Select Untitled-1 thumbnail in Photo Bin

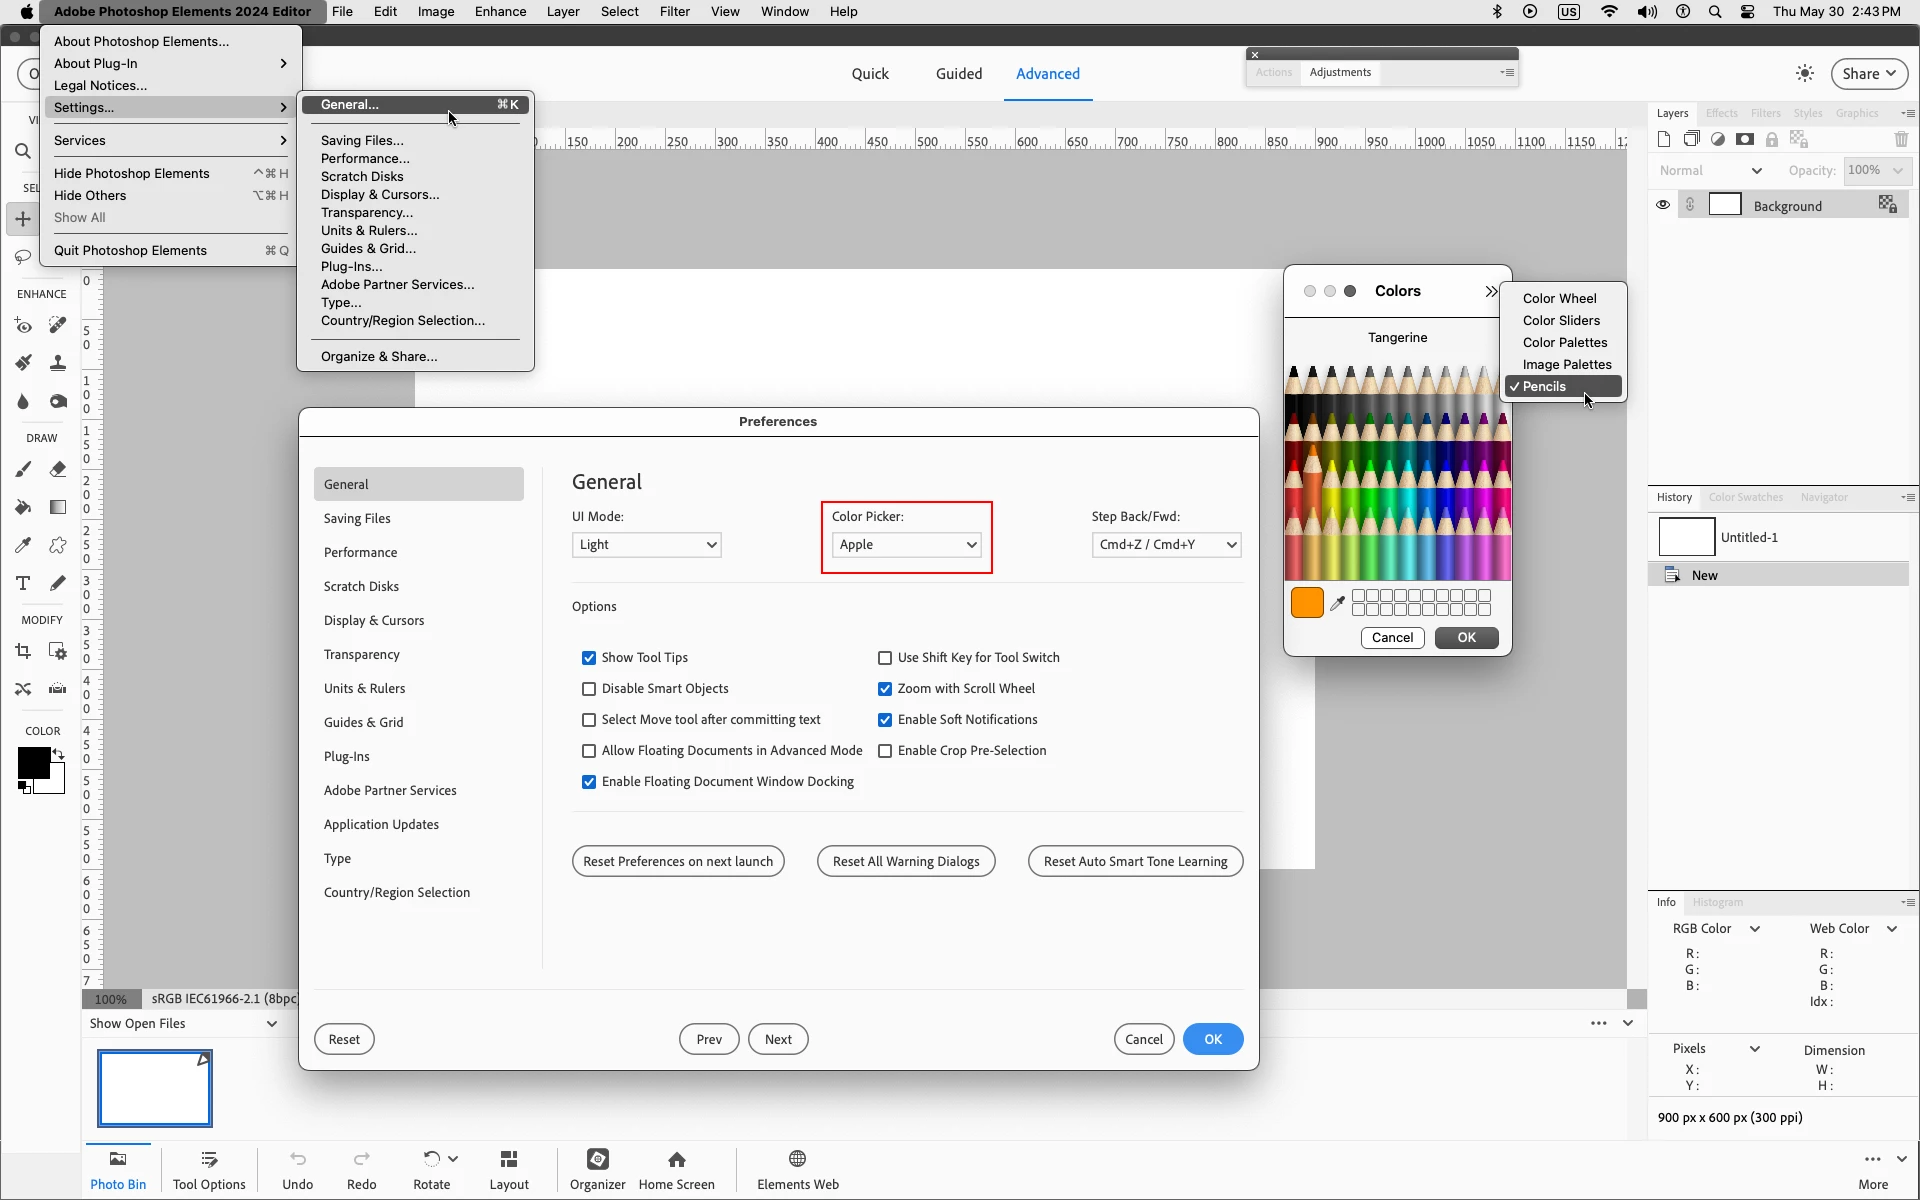coord(155,1088)
